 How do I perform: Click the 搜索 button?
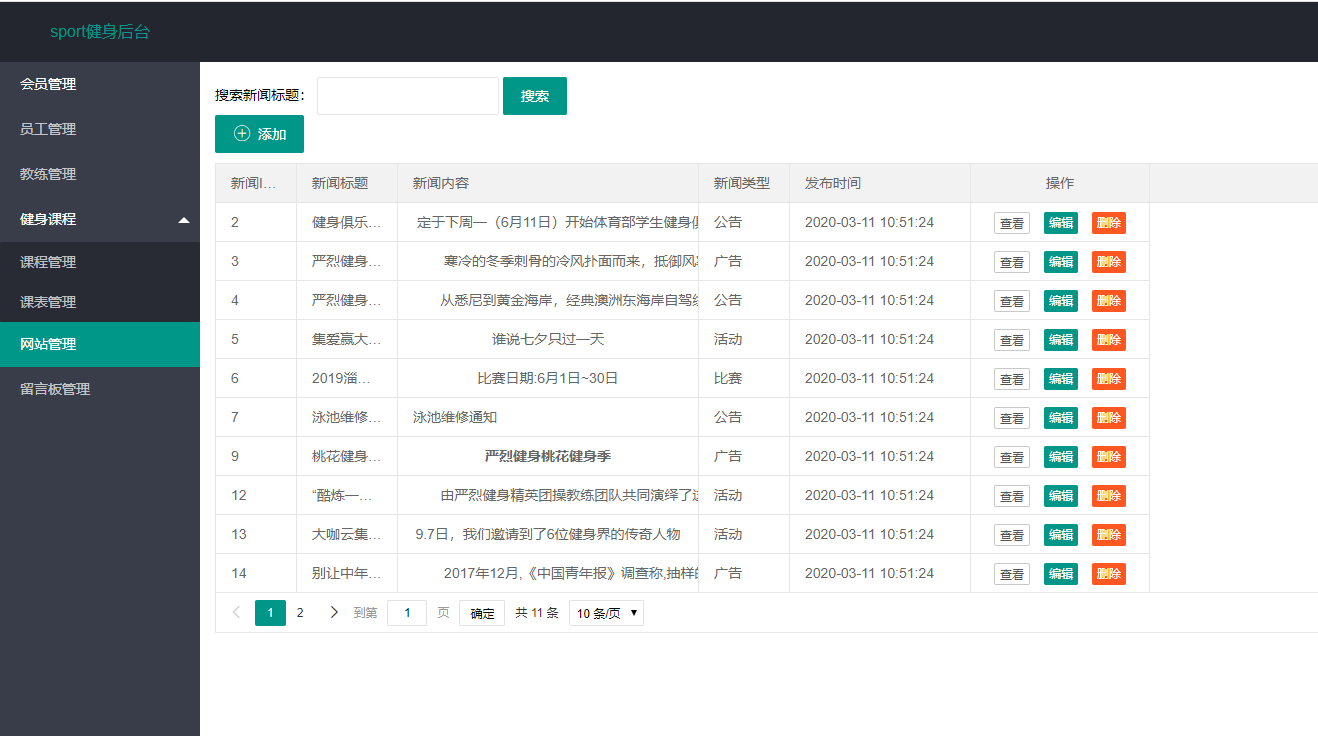[535, 96]
